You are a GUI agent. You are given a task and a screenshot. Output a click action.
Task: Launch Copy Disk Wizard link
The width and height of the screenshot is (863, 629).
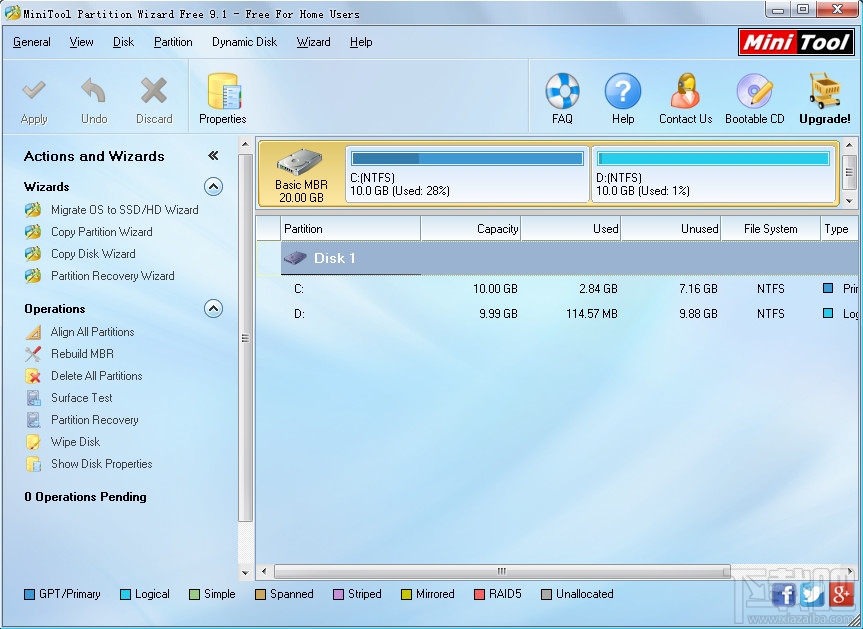(x=93, y=254)
